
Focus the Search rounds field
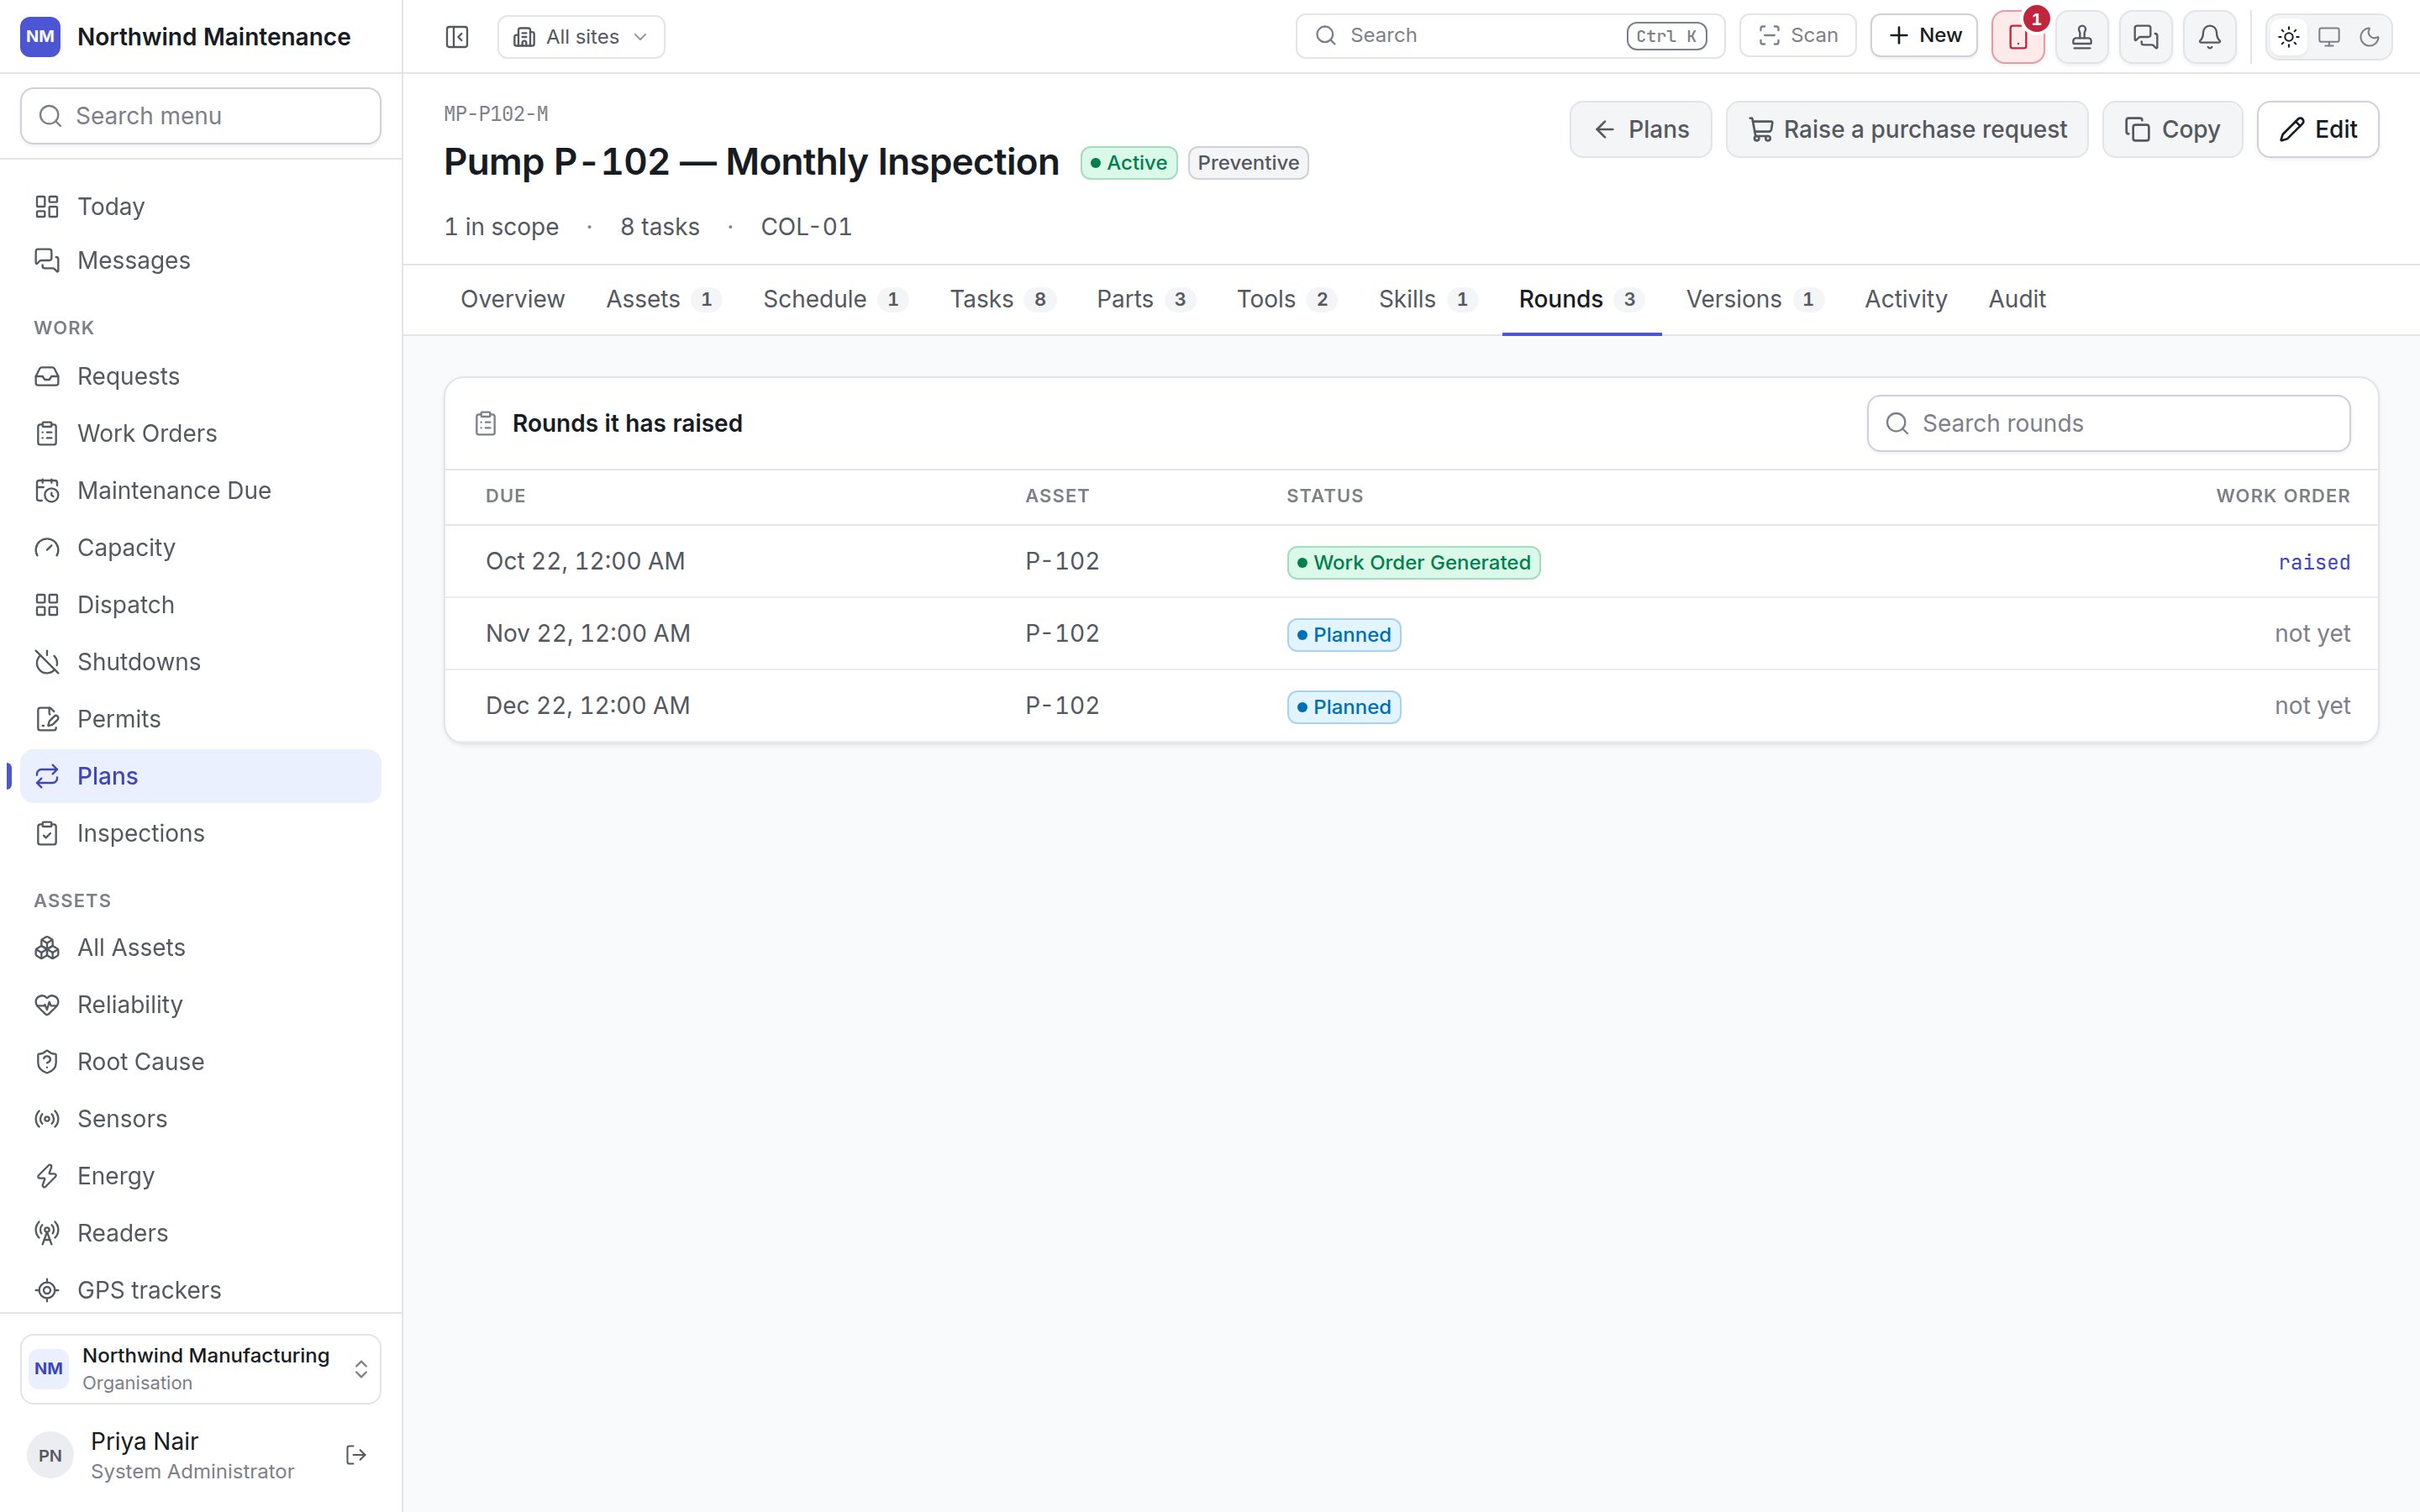pos(2109,423)
